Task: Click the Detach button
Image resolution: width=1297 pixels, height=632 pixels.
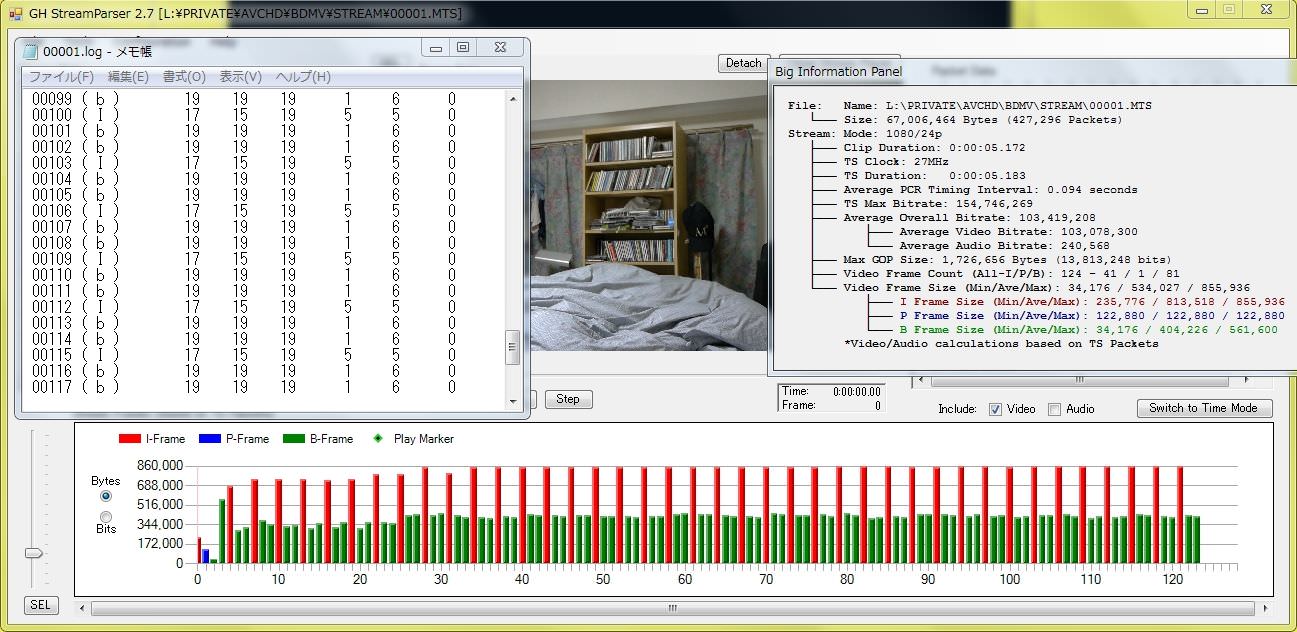Action: (x=743, y=63)
